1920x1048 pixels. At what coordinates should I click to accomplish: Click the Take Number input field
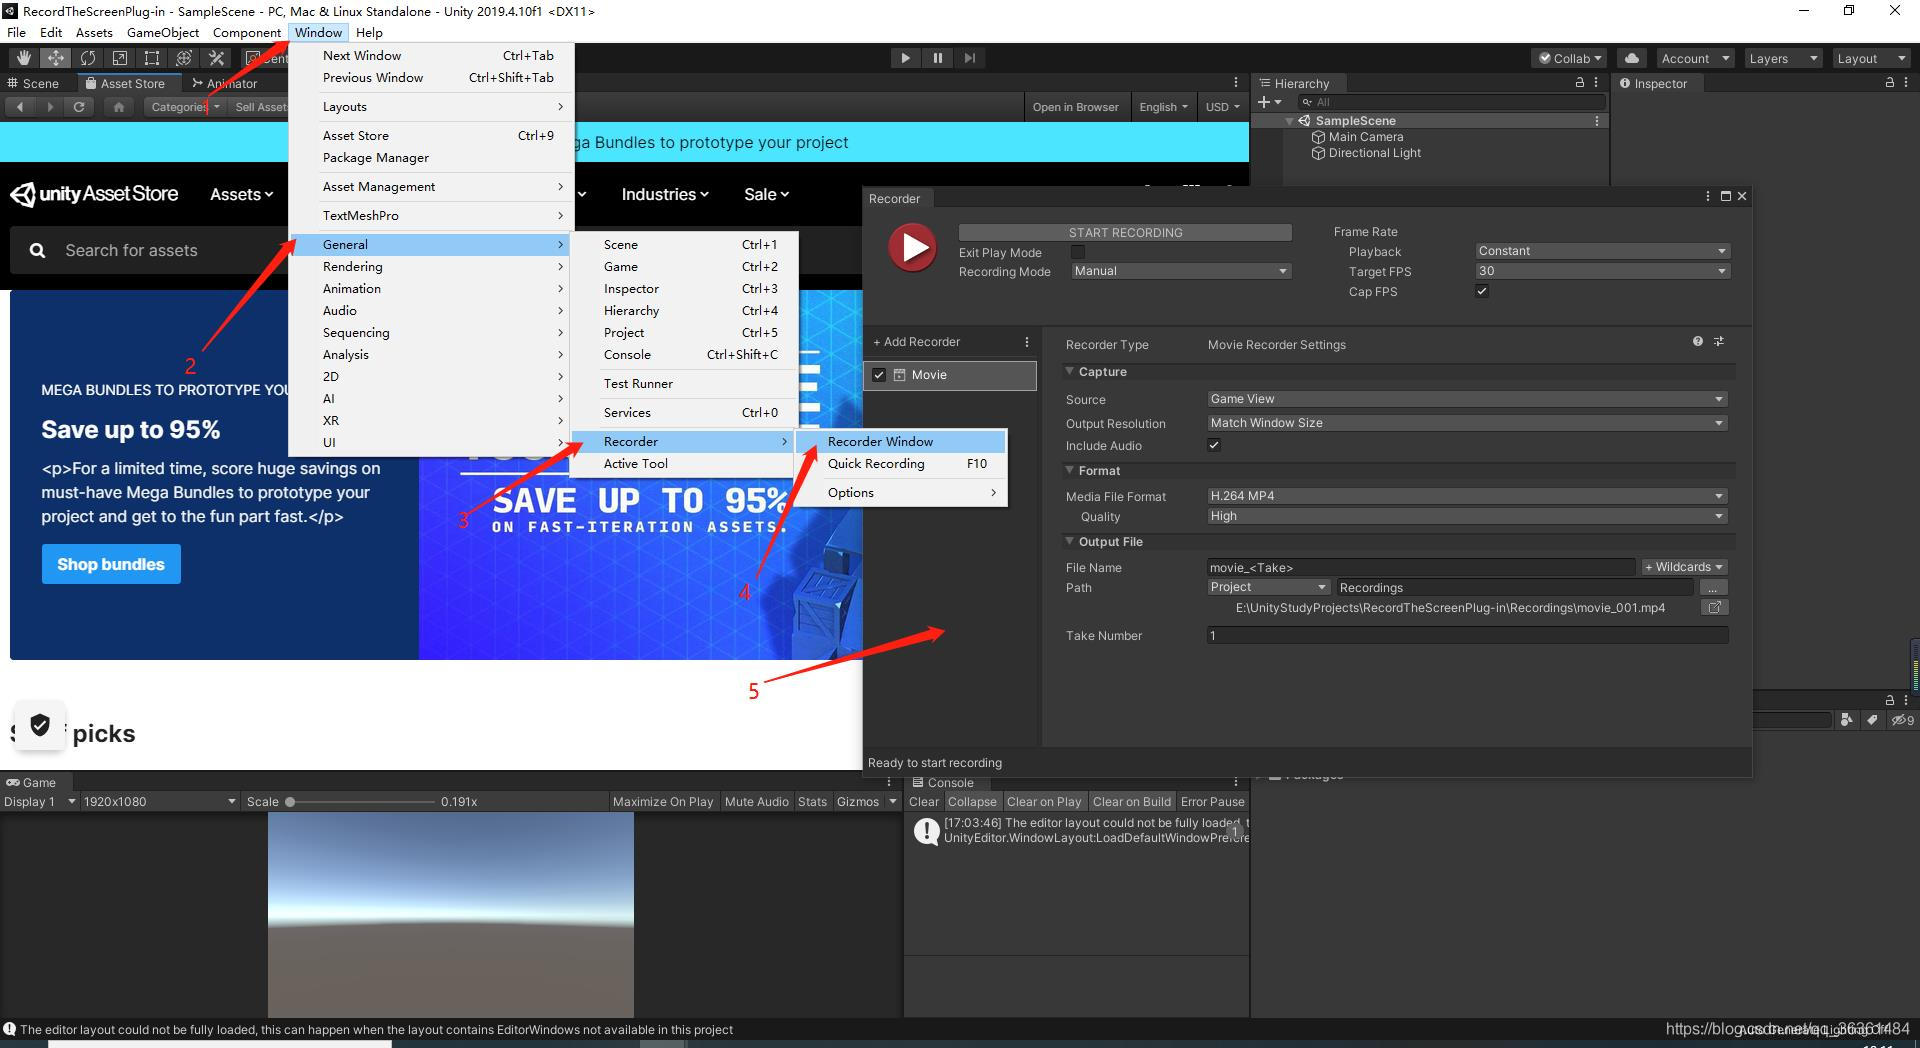[1467, 635]
